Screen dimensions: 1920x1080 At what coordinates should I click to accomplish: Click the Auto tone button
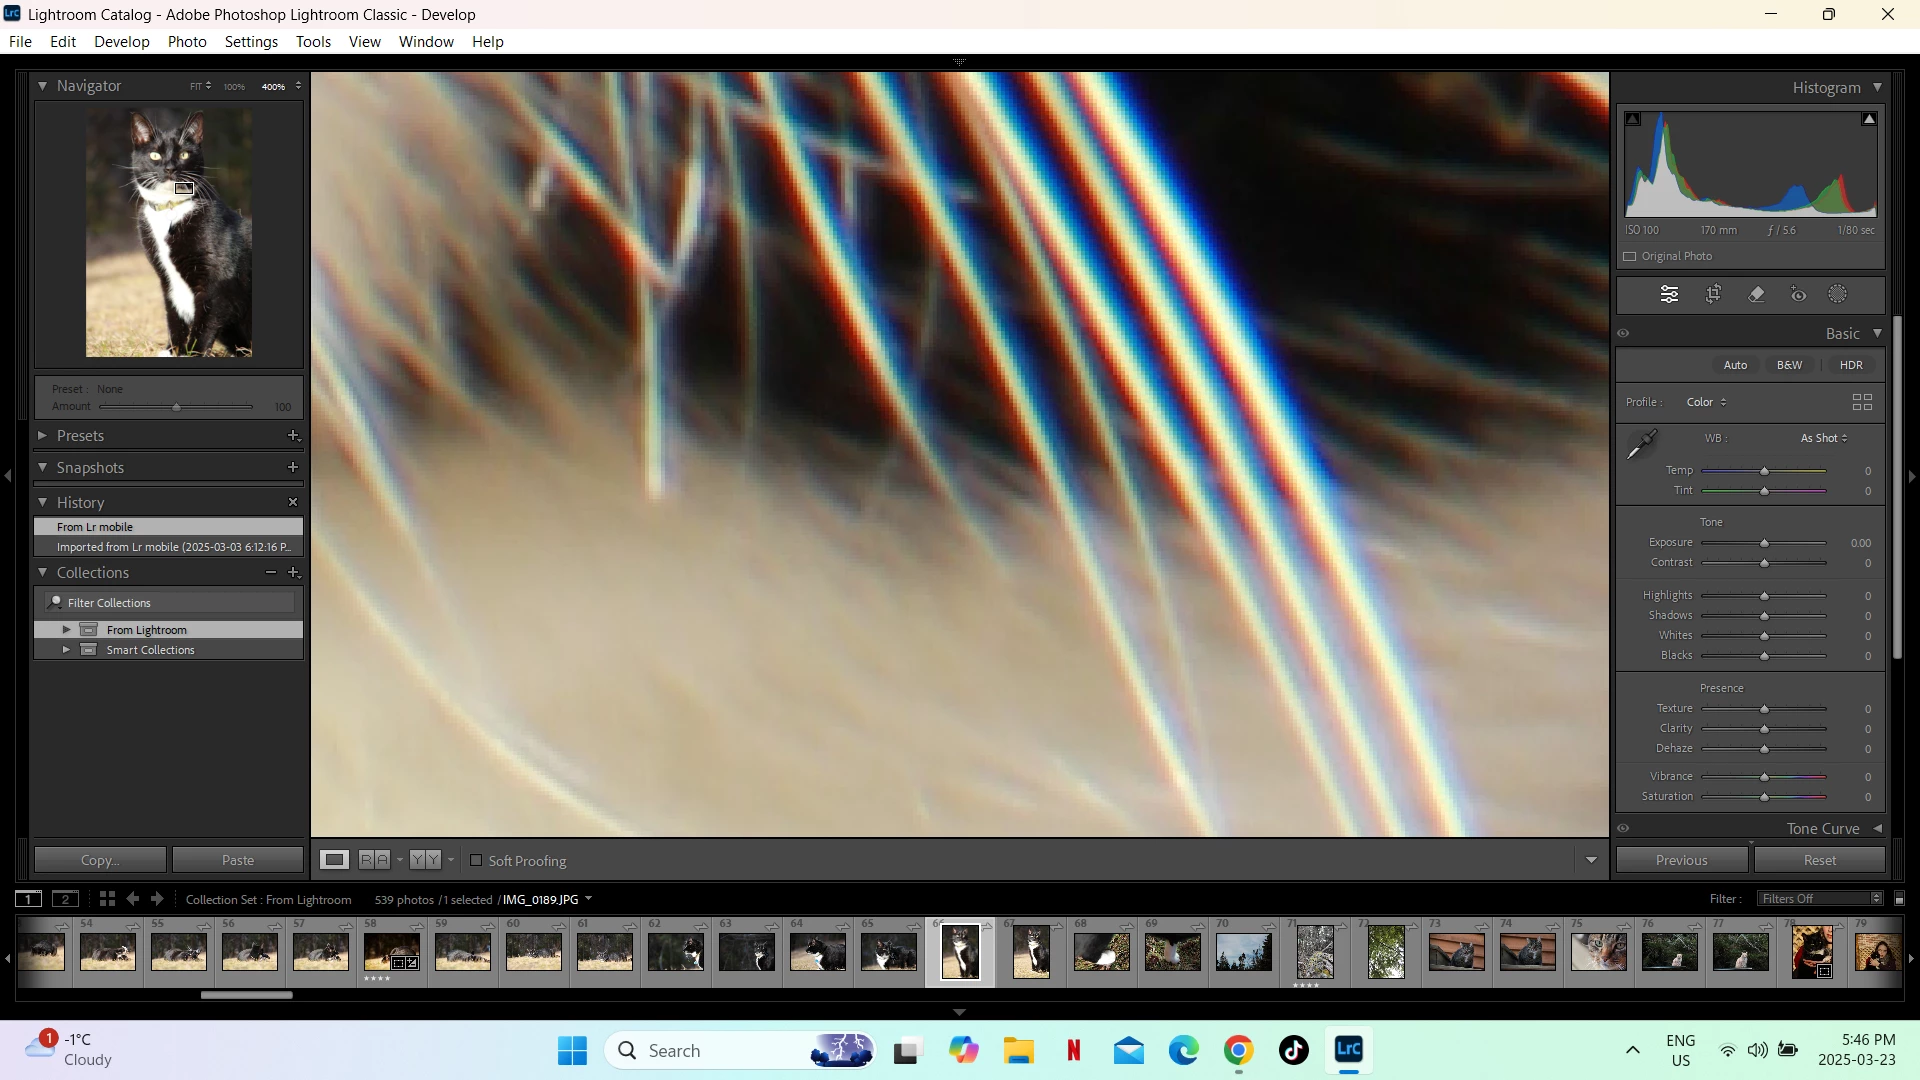coord(1735,365)
